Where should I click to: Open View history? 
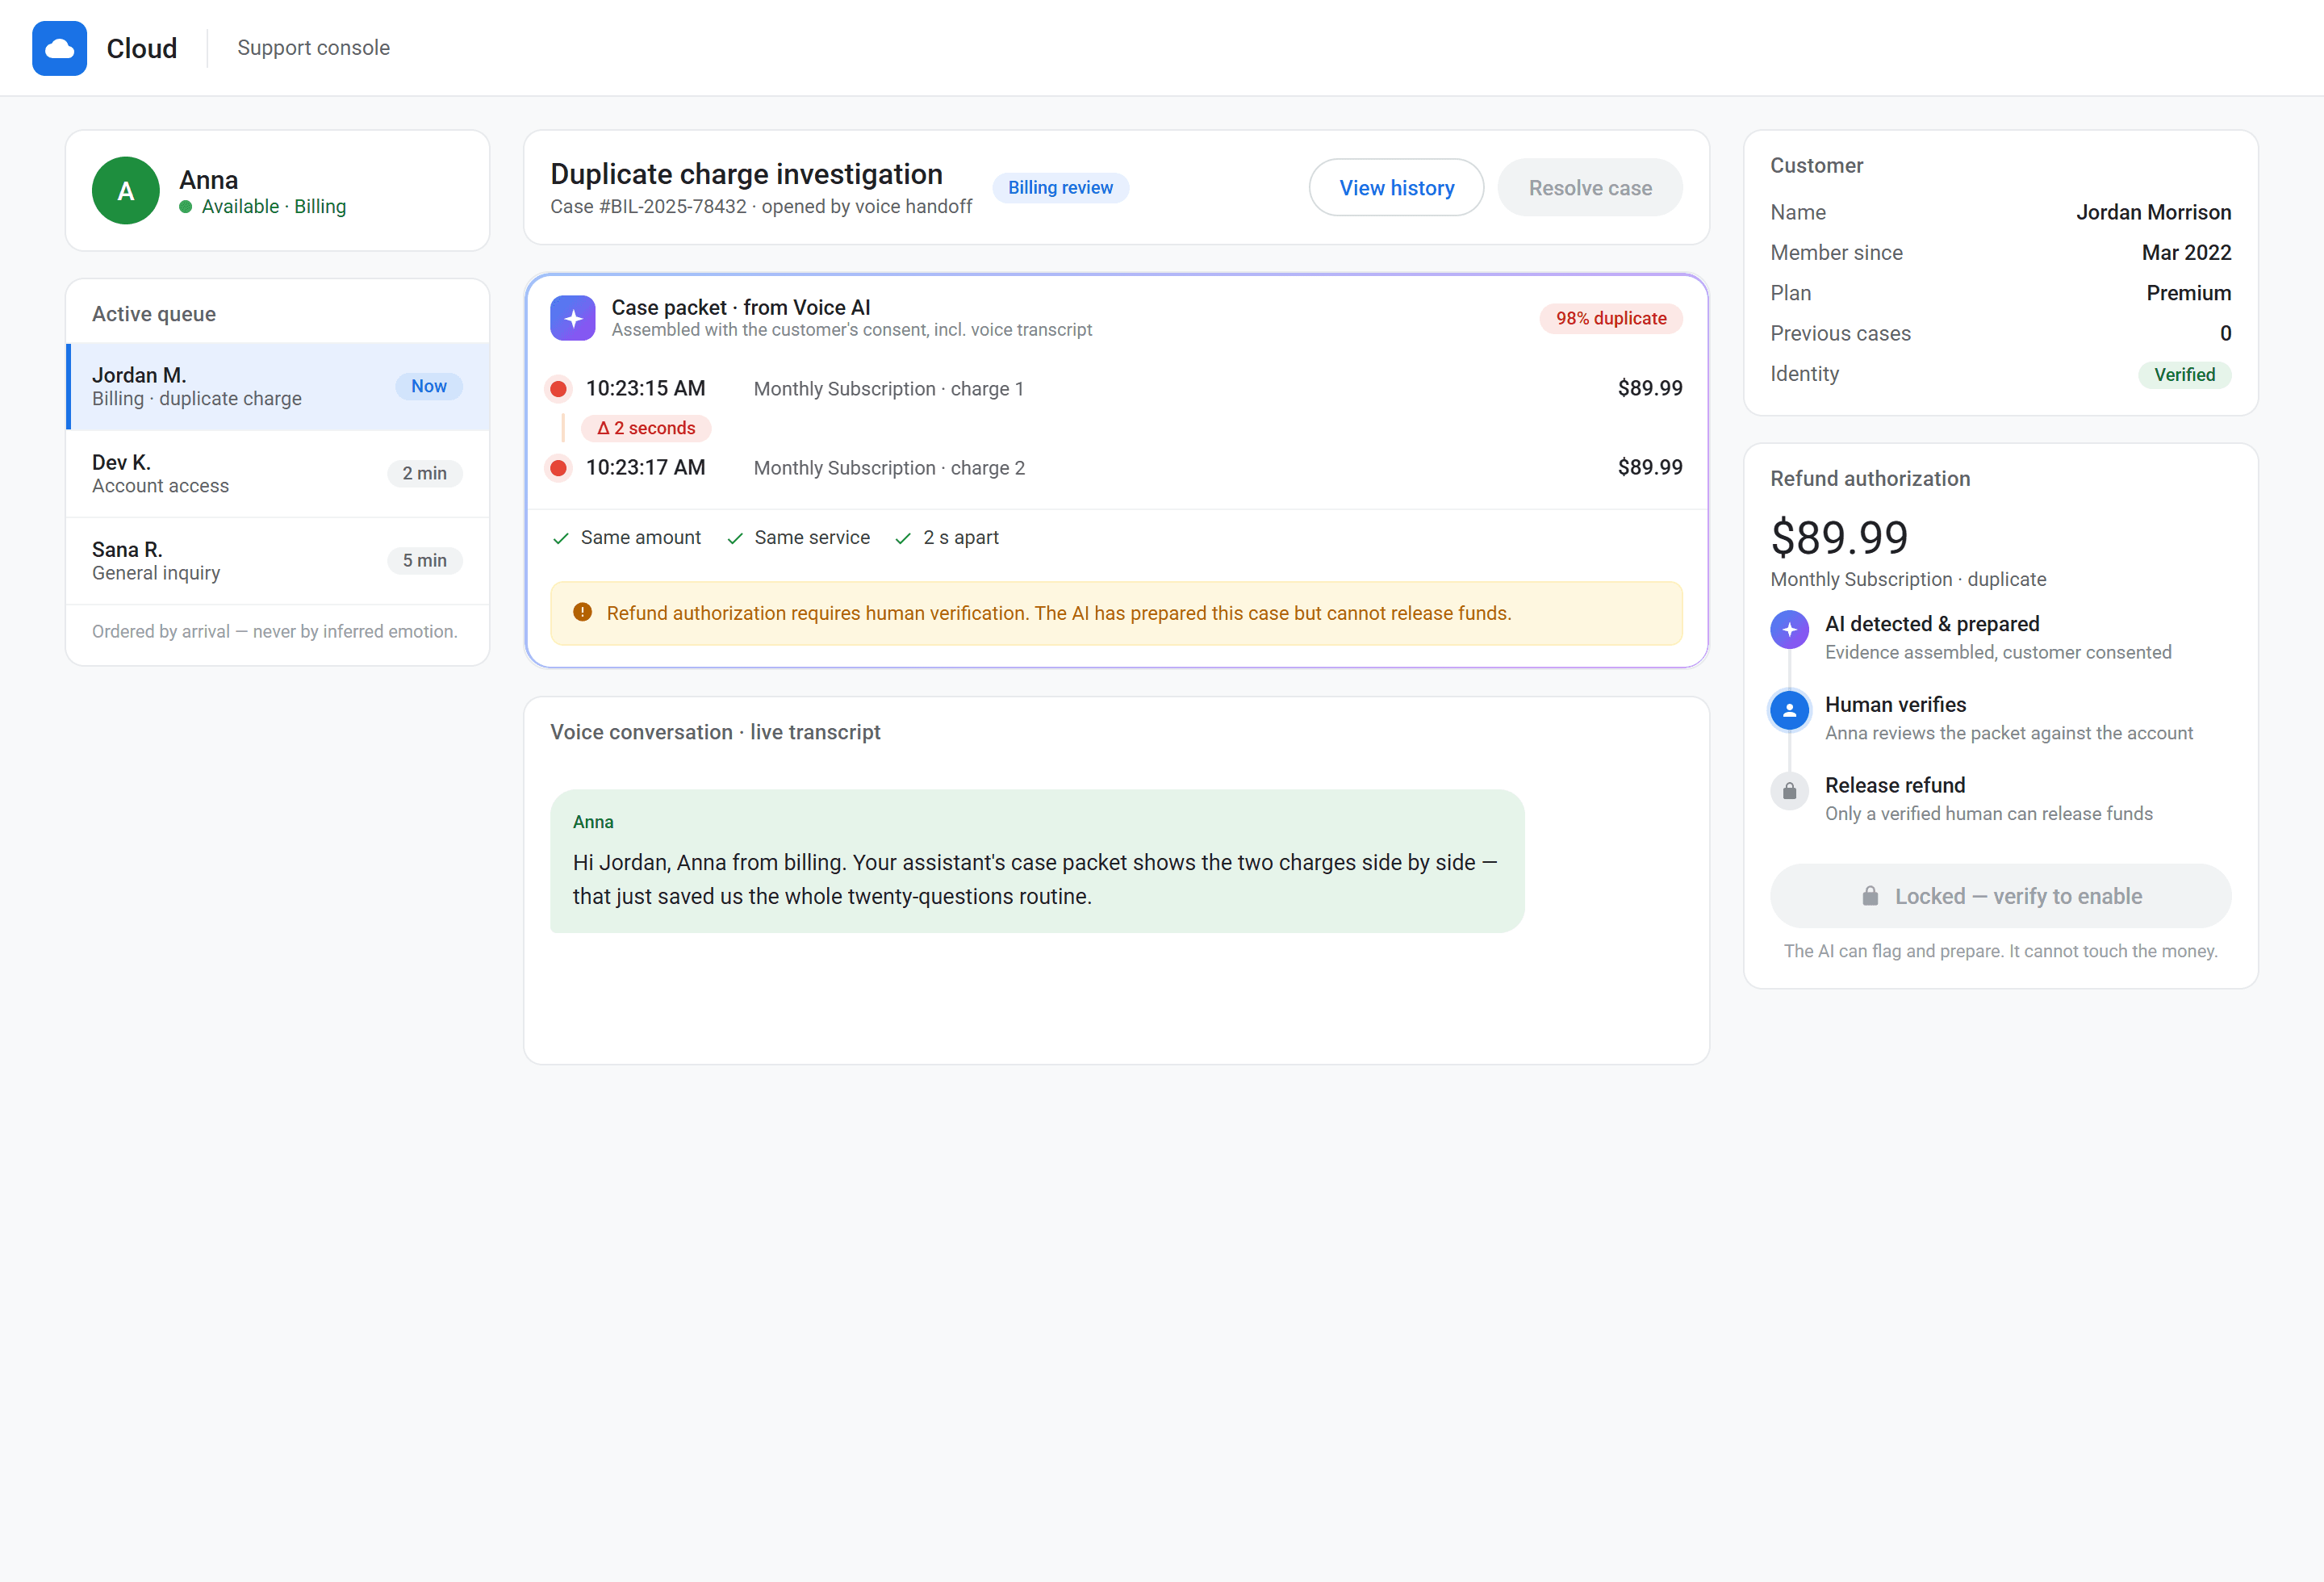coord(1397,188)
